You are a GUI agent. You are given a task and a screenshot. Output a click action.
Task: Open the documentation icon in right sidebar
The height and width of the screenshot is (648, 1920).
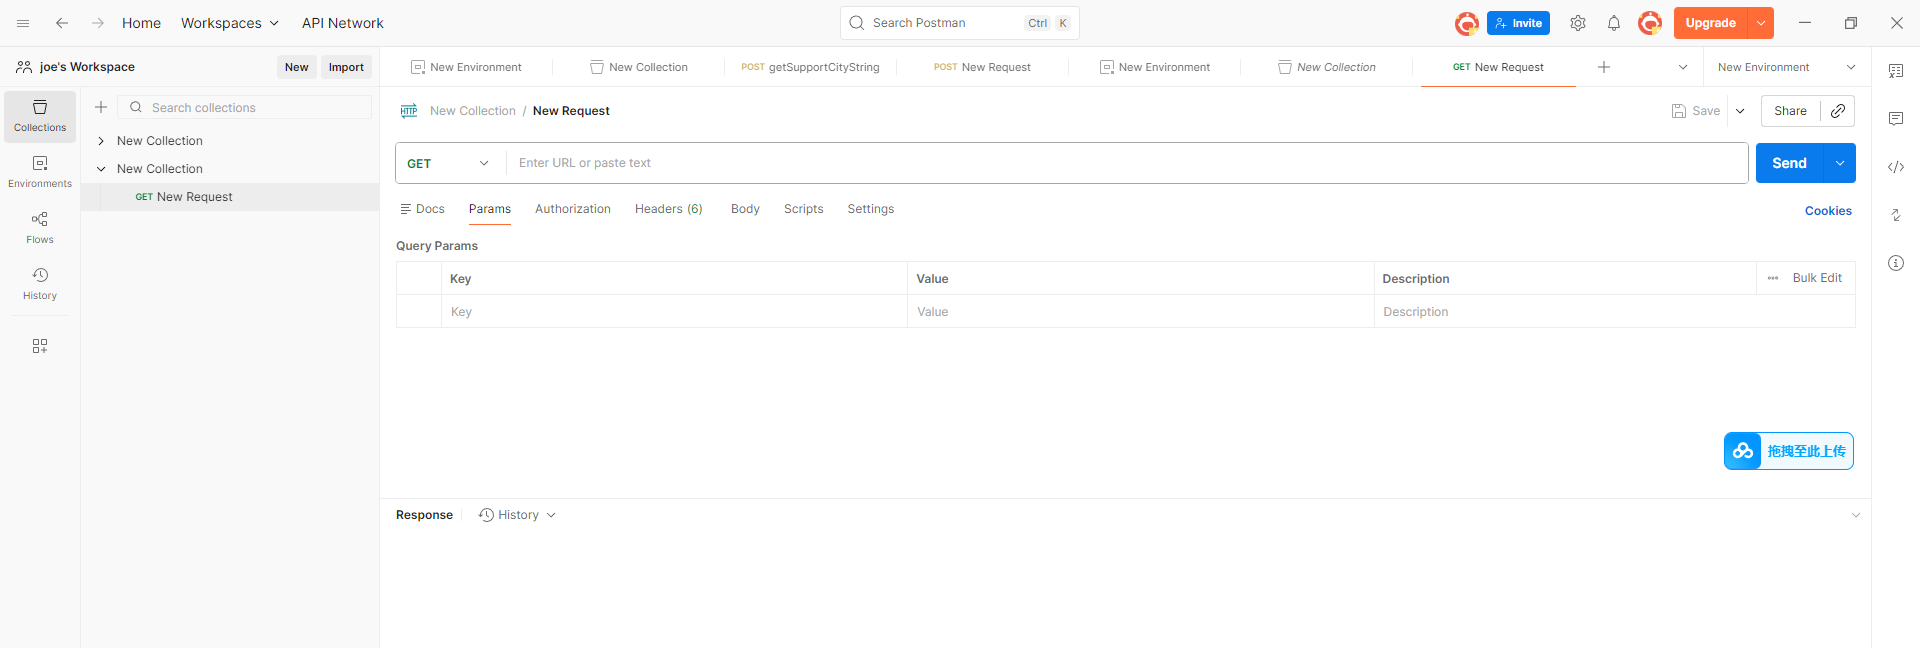[1896, 71]
